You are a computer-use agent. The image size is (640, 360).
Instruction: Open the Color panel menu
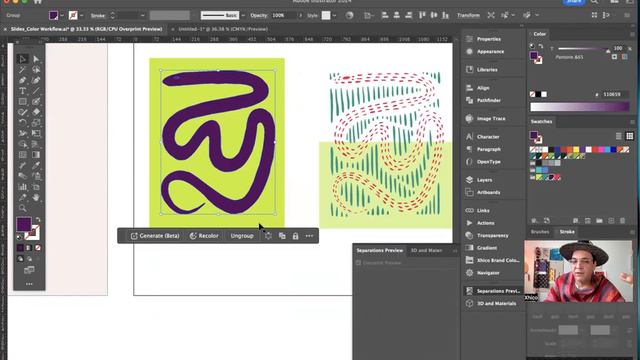click(x=632, y=34)
